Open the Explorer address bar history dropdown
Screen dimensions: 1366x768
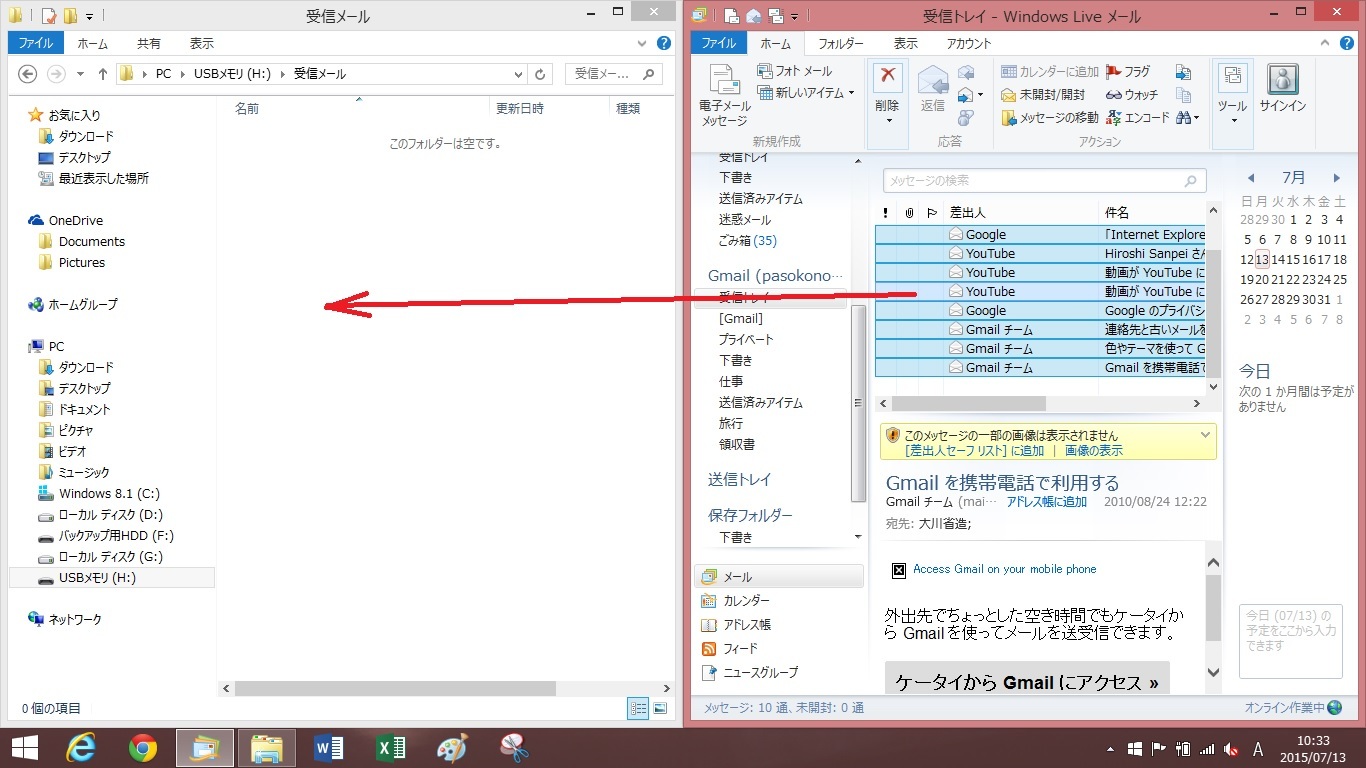(518, 74)
